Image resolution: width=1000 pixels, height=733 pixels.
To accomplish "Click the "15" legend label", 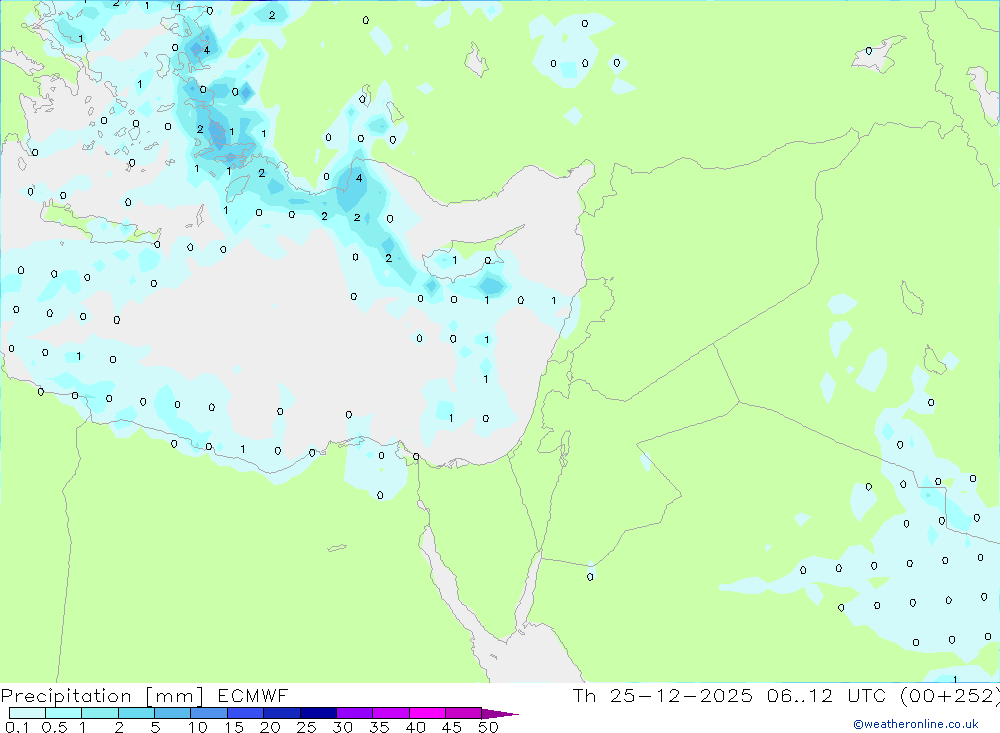I will [x=234, y=727].
